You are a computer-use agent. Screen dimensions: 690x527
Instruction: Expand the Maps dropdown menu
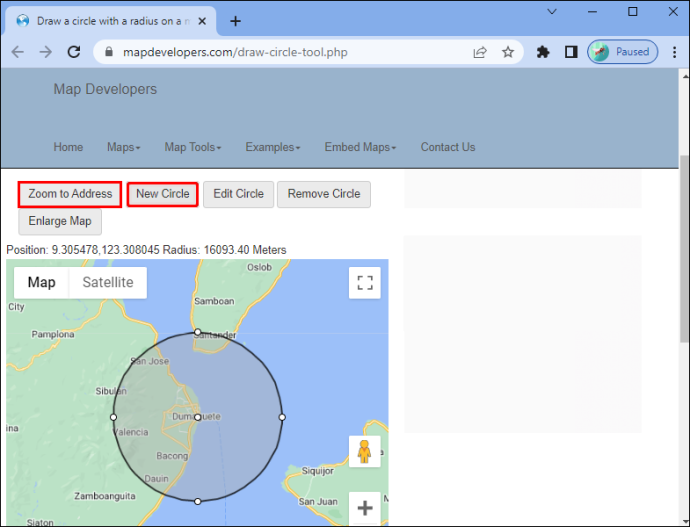point(123,147)
